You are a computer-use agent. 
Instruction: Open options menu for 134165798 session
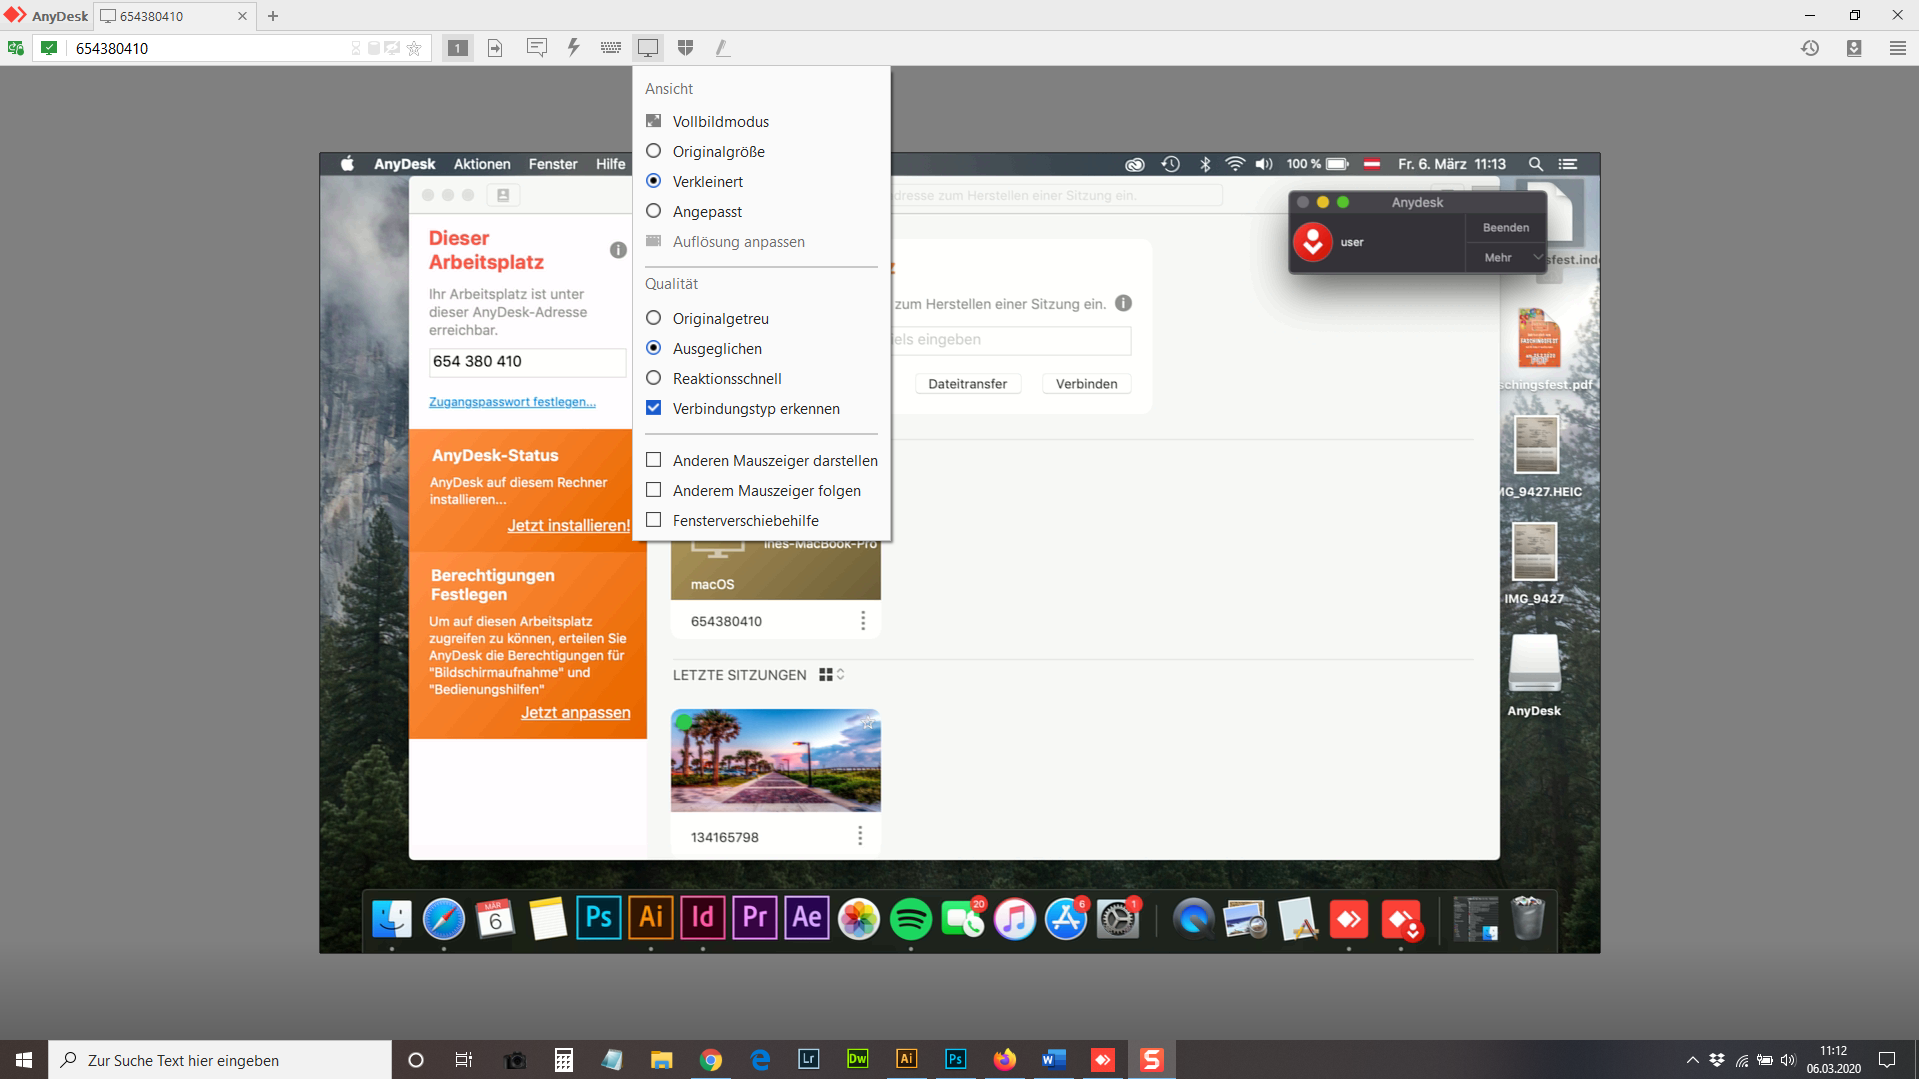(859, 836)
